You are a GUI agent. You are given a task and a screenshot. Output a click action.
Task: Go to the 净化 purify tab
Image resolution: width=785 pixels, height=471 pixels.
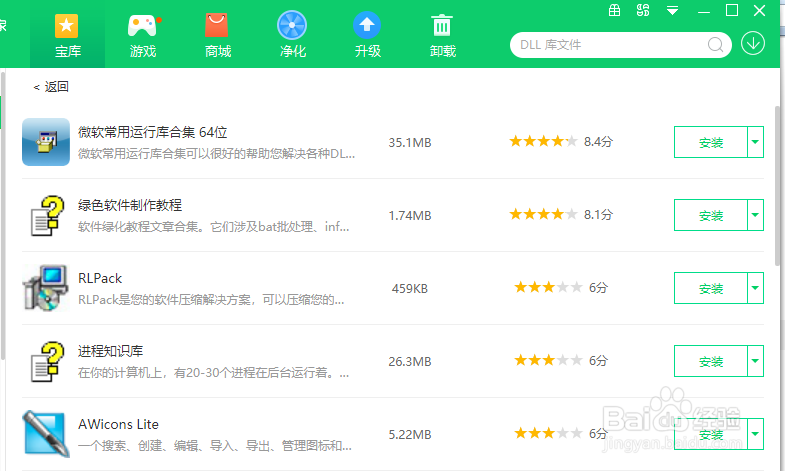pyautogui.click(x=292, y=36)
